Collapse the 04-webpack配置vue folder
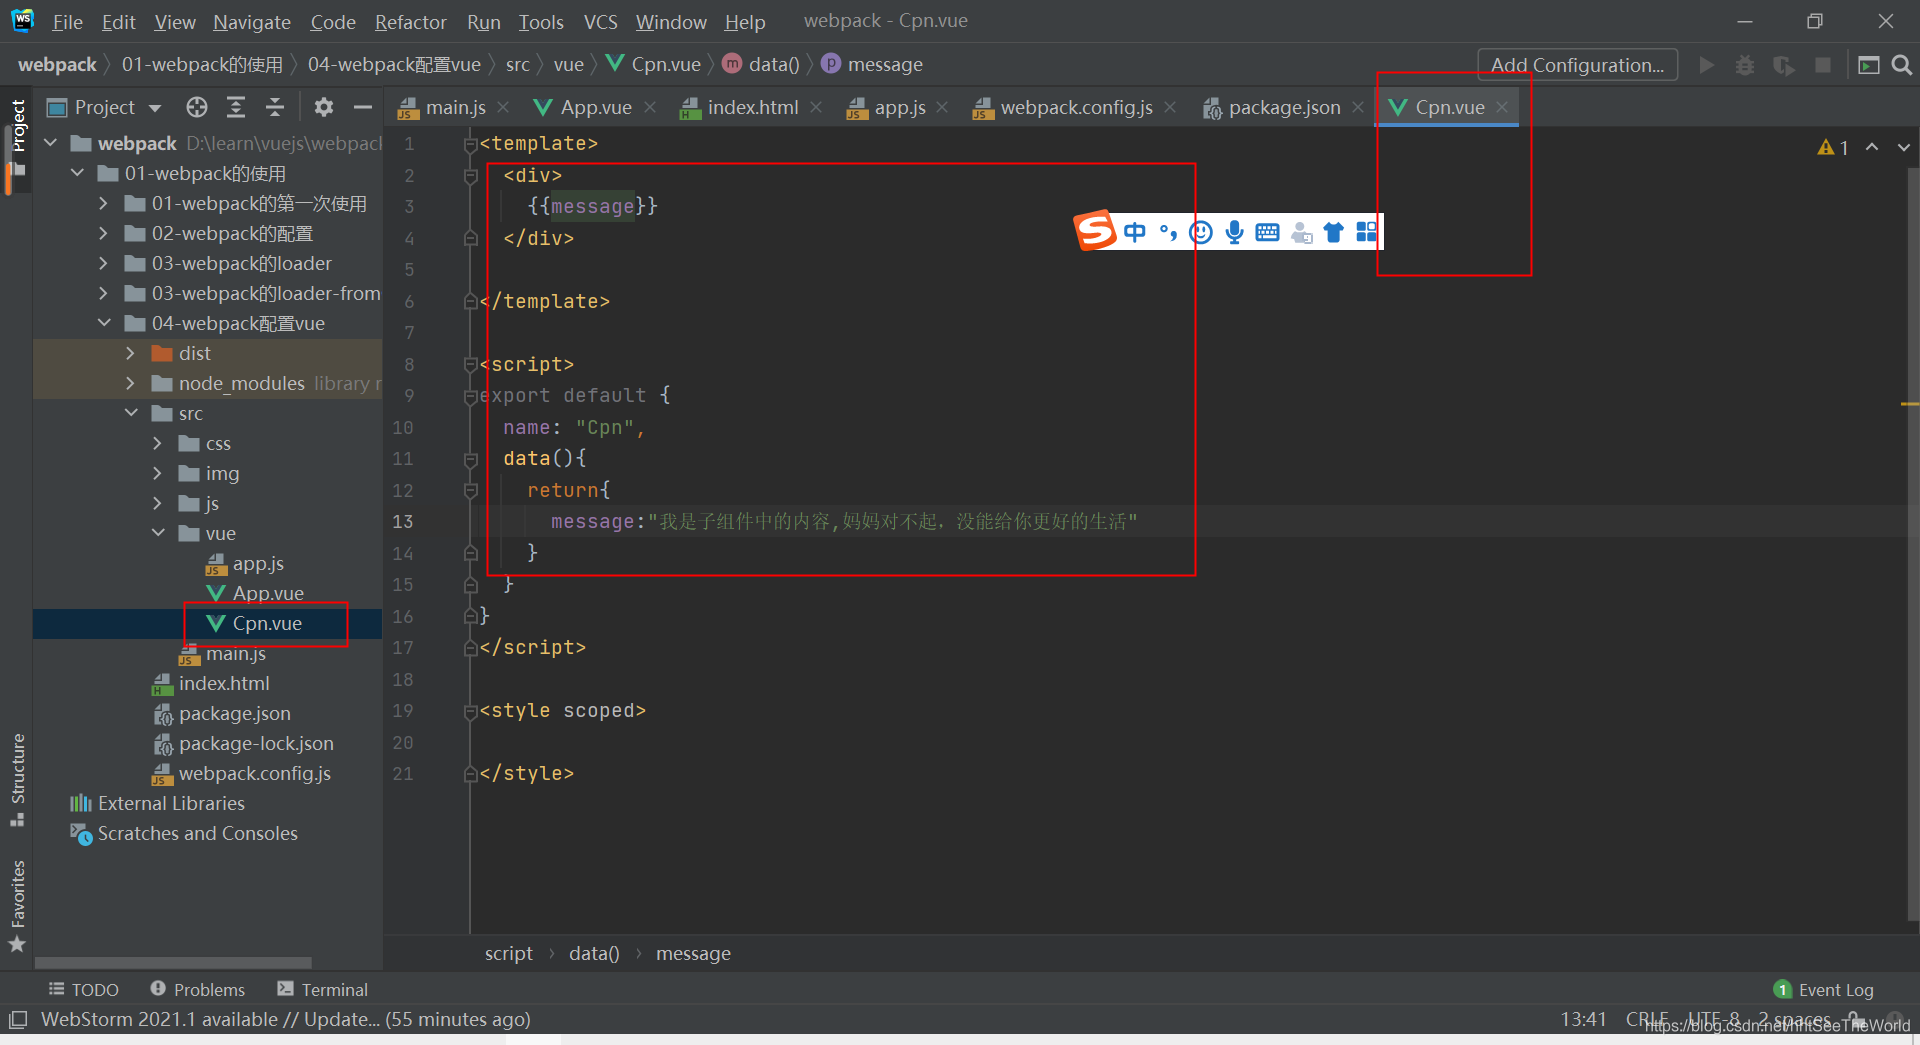1920x1045 pixels. [x=104, y=323]
